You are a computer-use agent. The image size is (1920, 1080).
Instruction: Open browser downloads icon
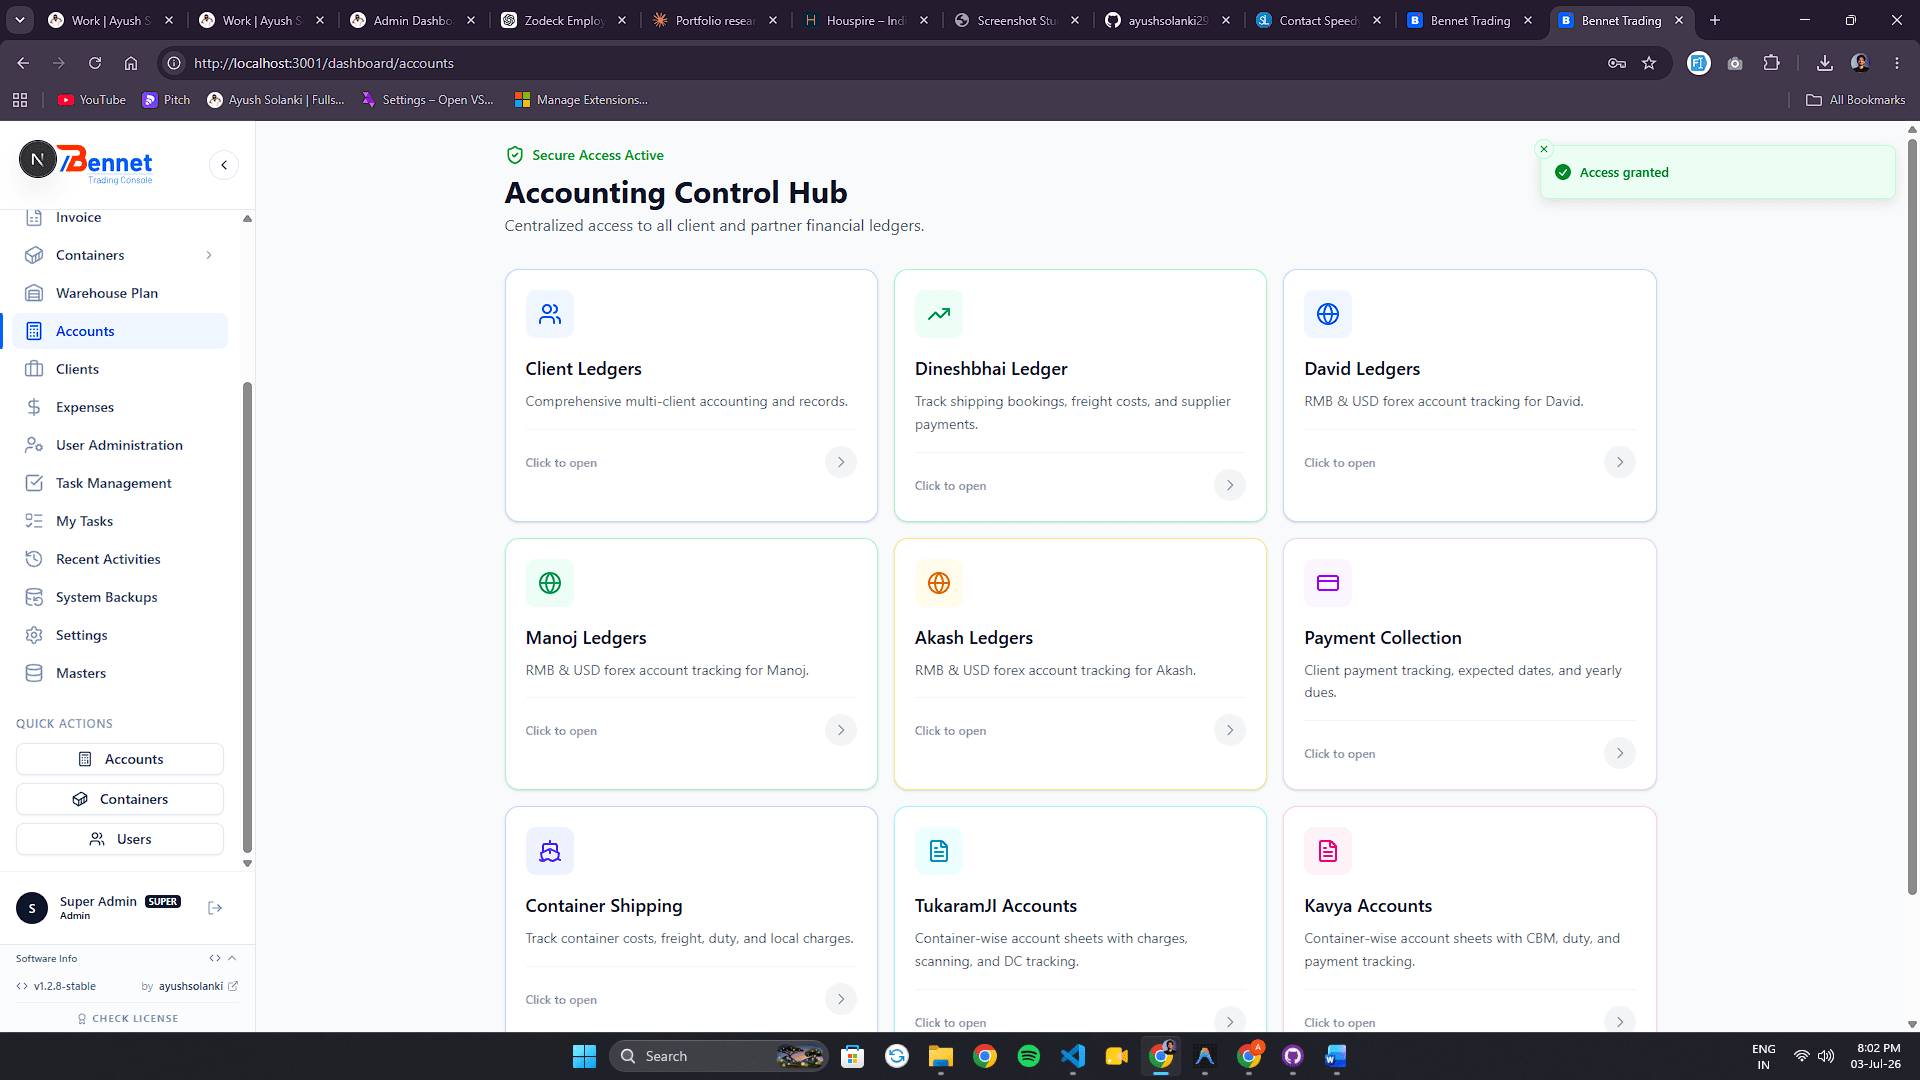pos(1824,63)
